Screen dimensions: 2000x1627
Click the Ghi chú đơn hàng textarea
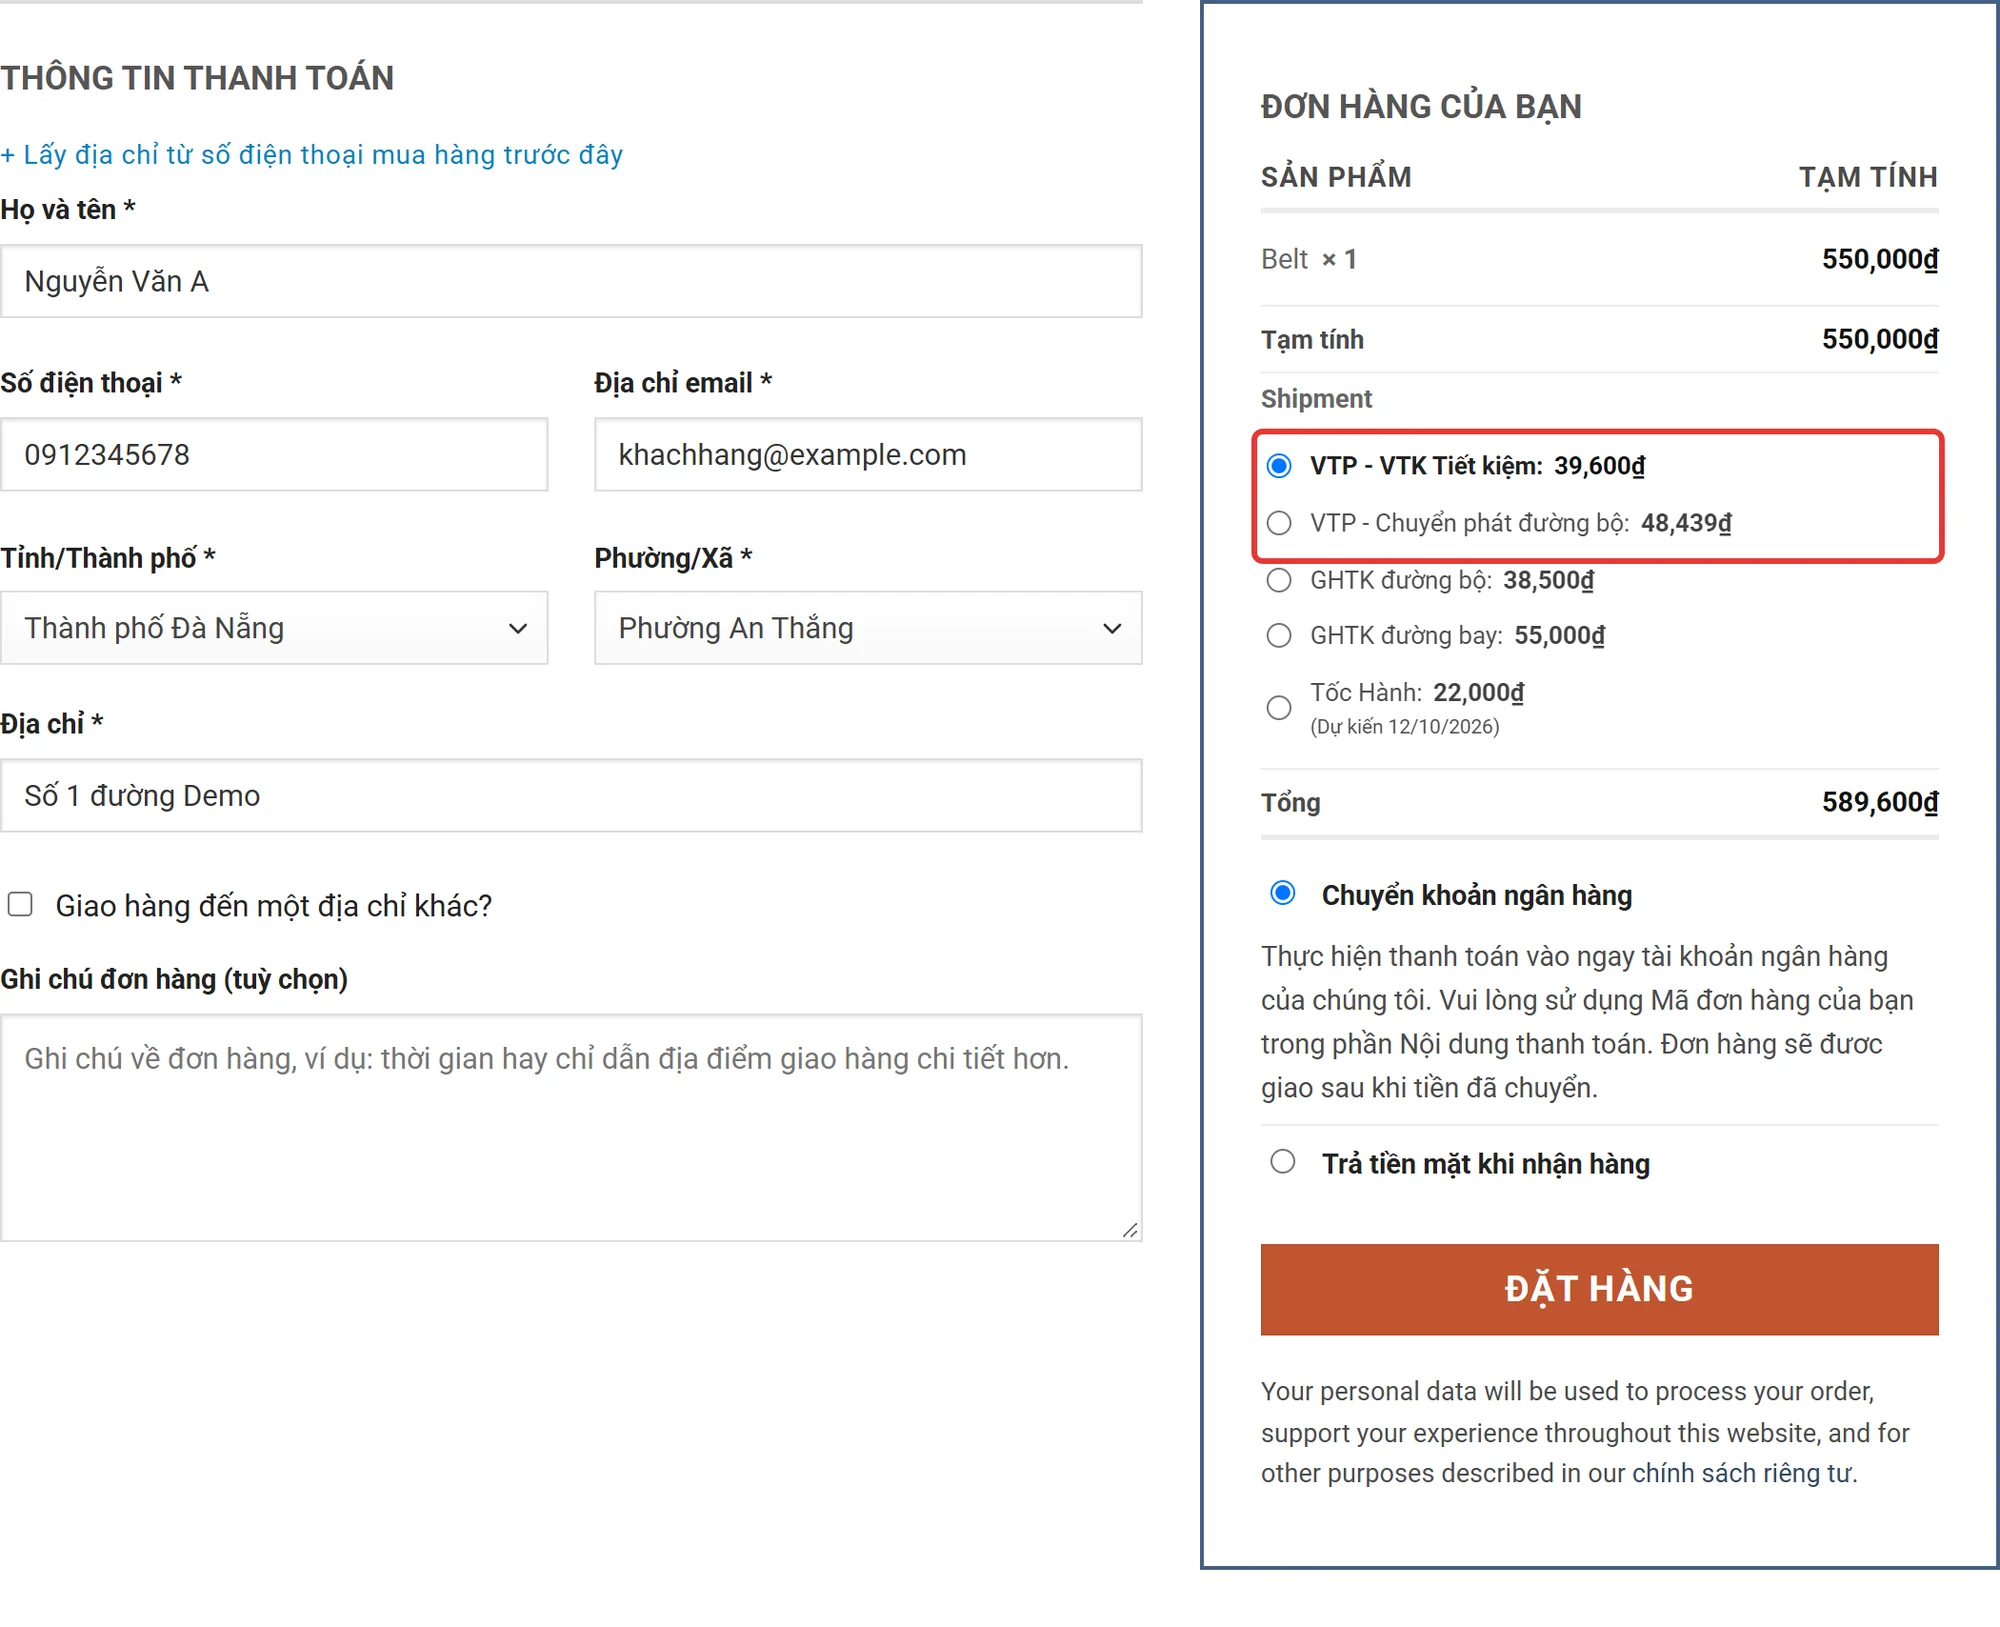[571, 1128]
